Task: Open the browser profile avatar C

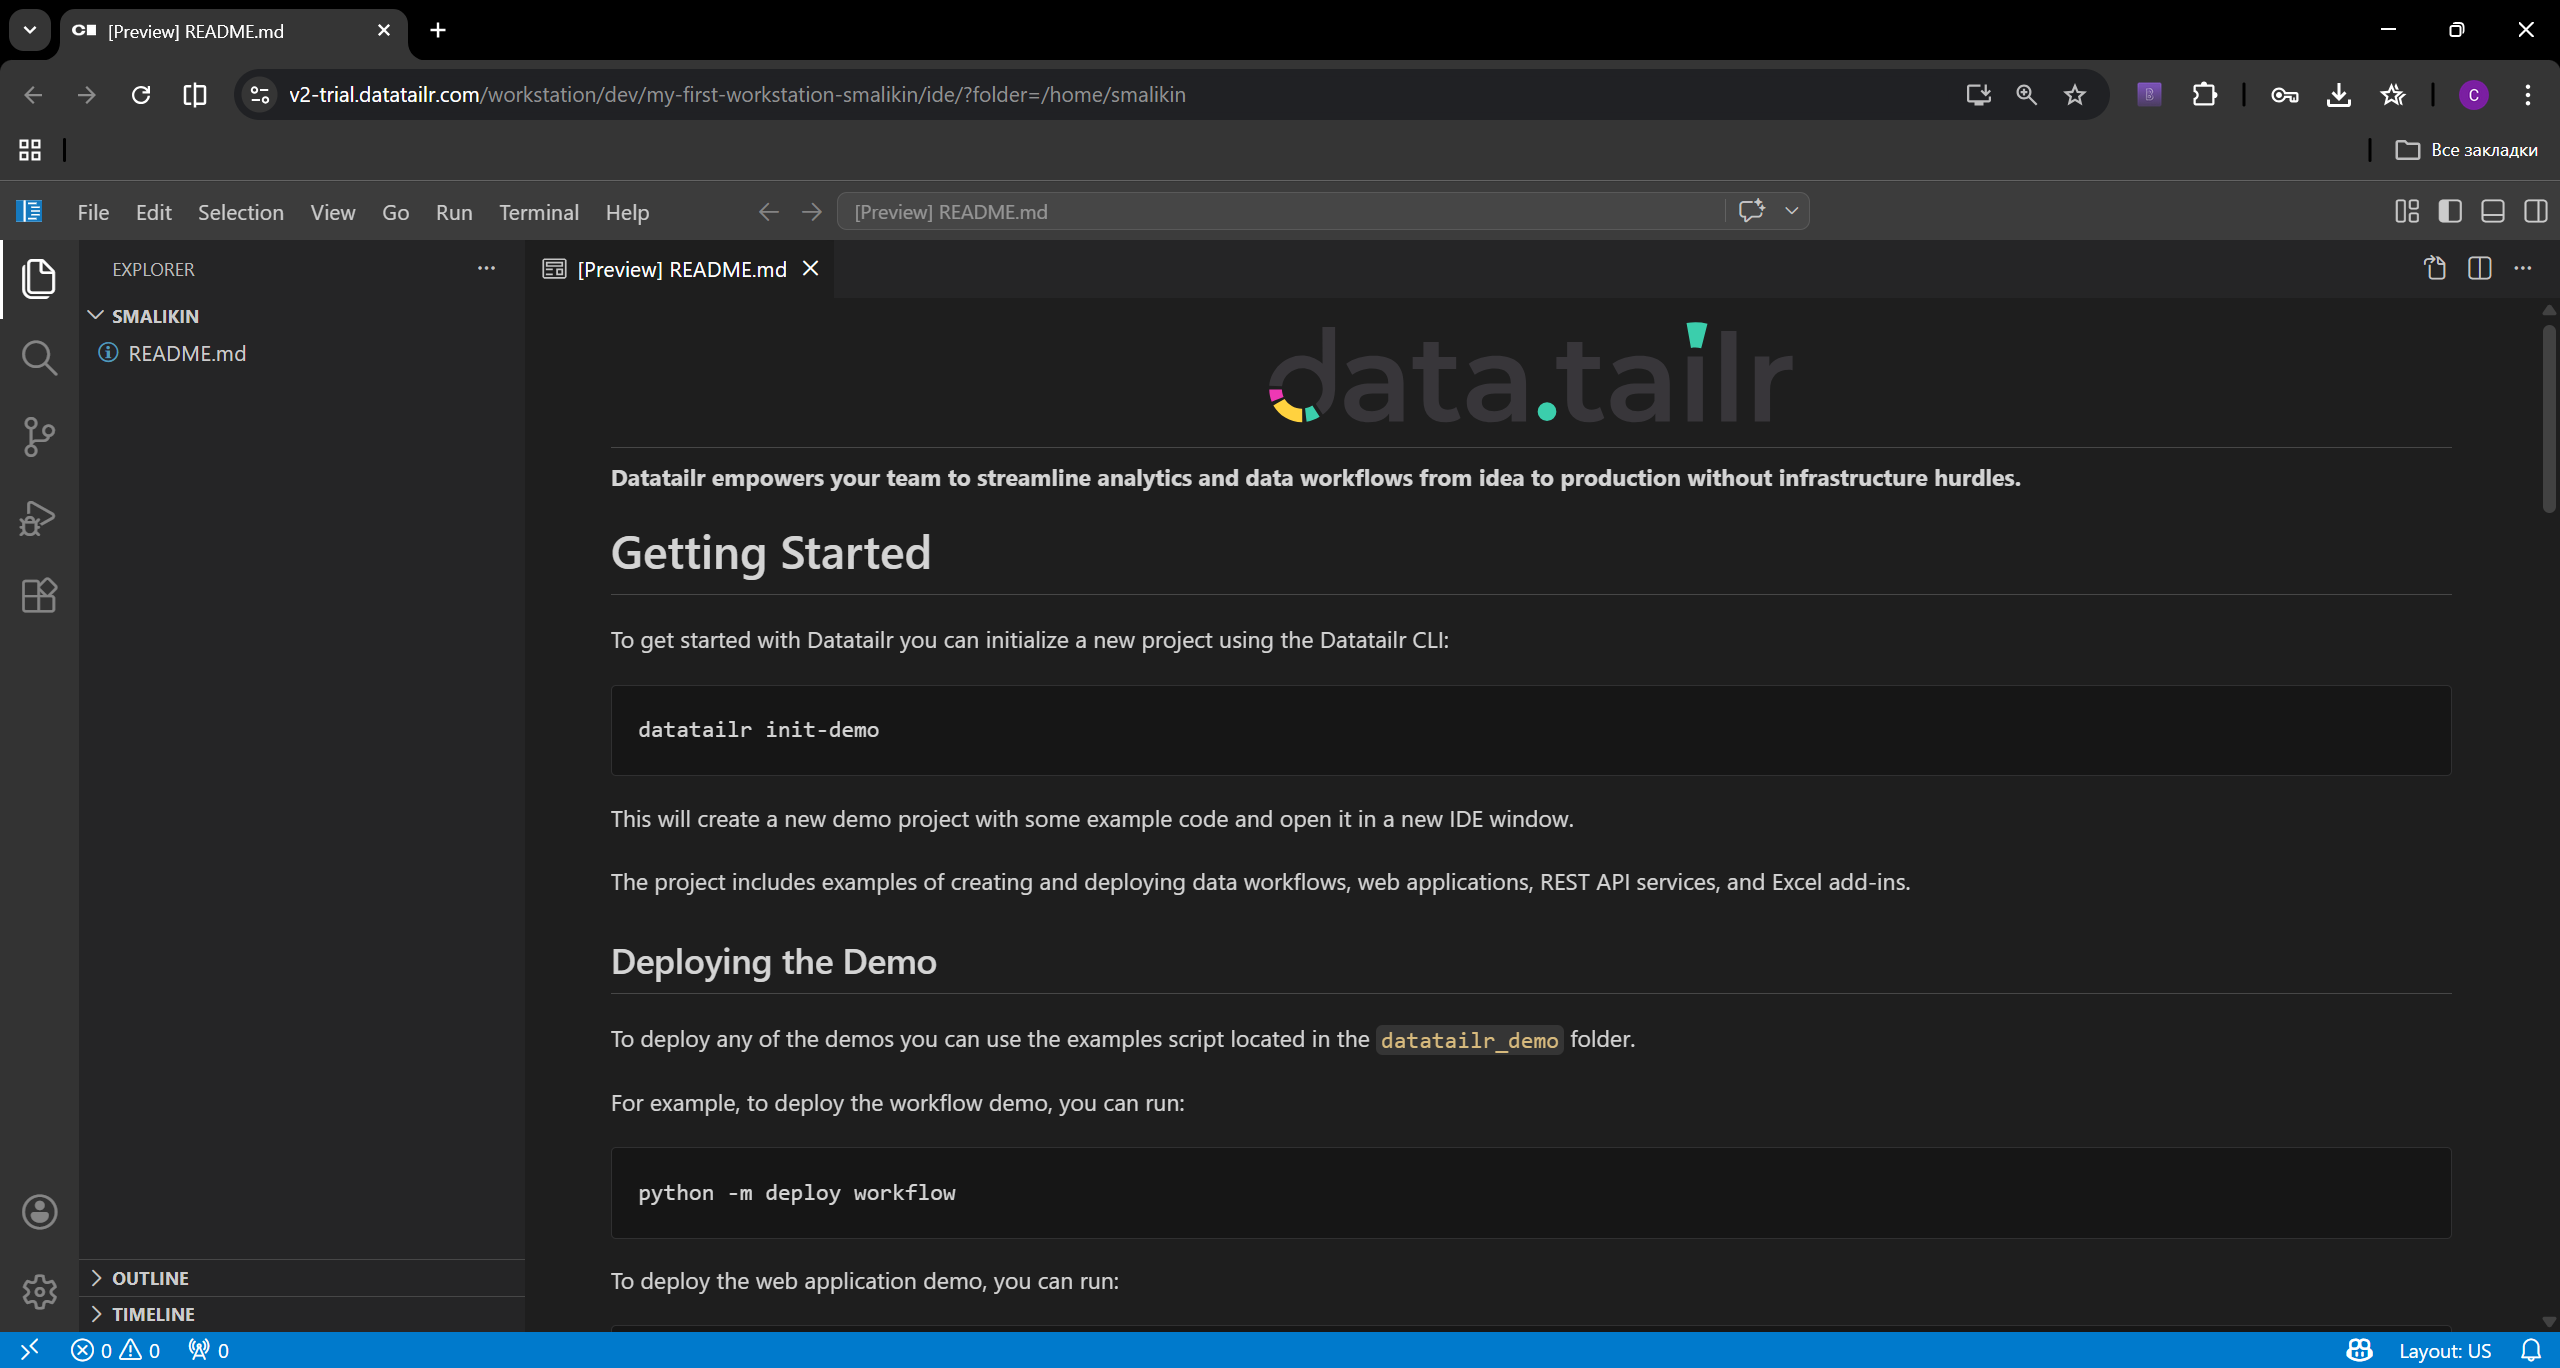Action: (x=2473, y=94)
